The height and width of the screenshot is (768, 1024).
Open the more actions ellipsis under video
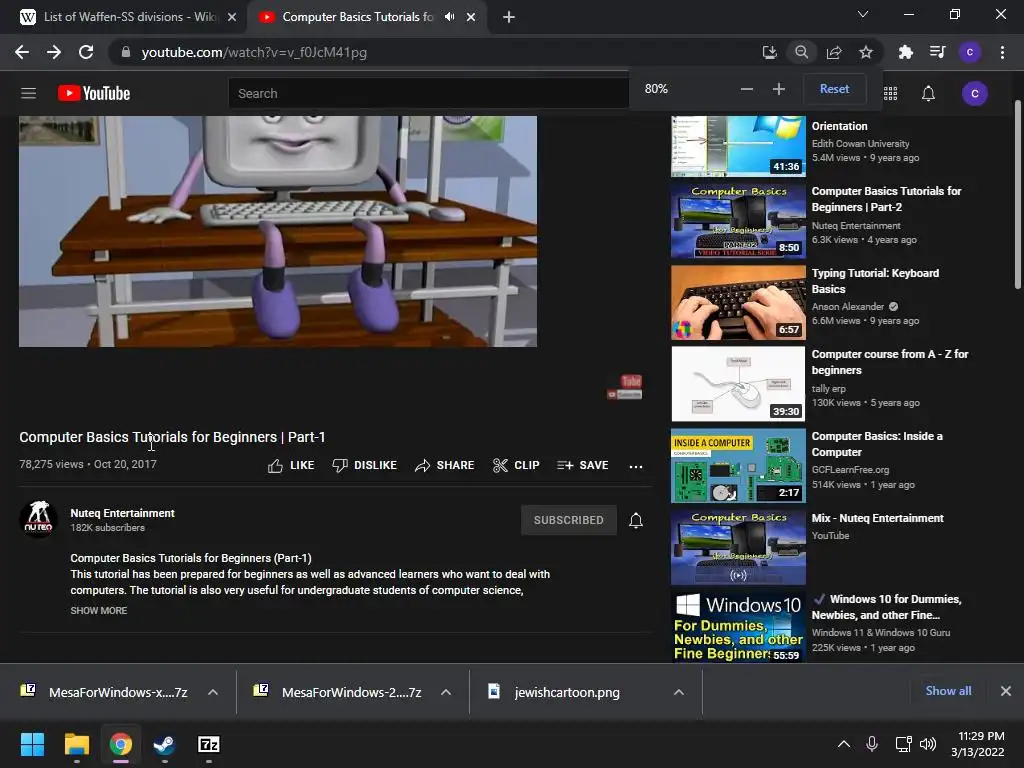635,466
